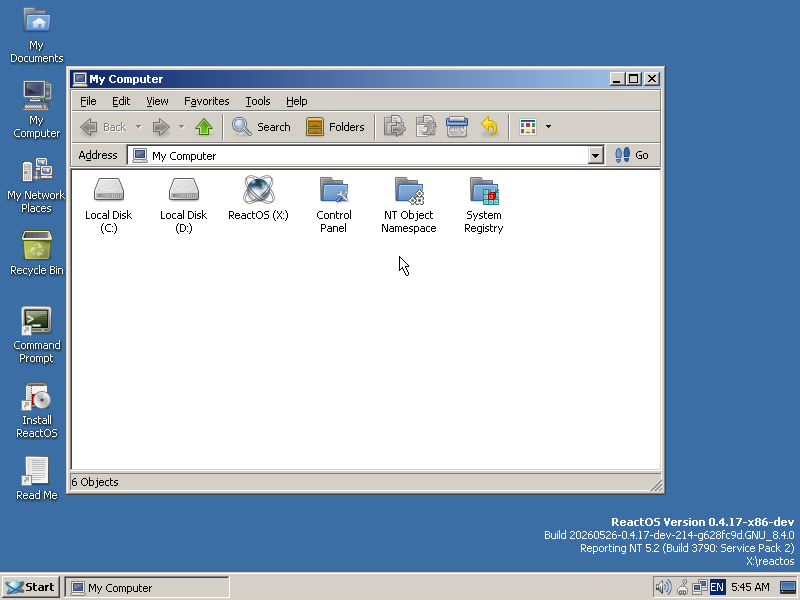Close the My Computer window
This screenshot has width=800, height=600.
[652, 79]
